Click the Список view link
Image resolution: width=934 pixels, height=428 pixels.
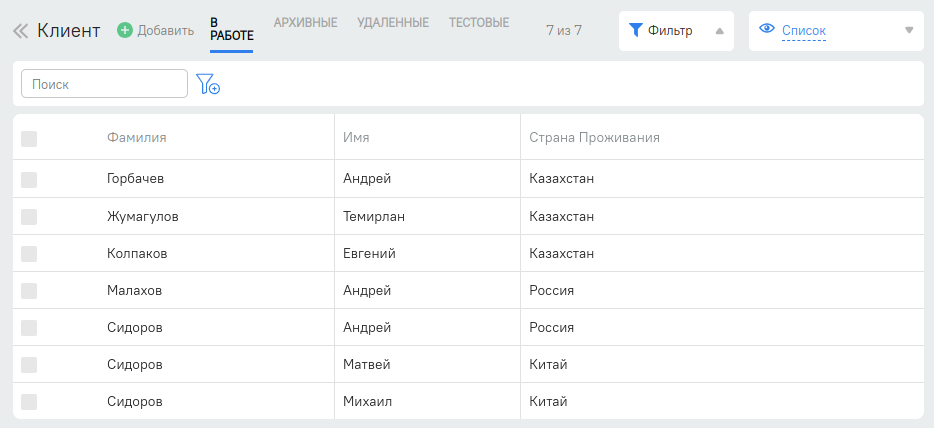coord(803,31)
